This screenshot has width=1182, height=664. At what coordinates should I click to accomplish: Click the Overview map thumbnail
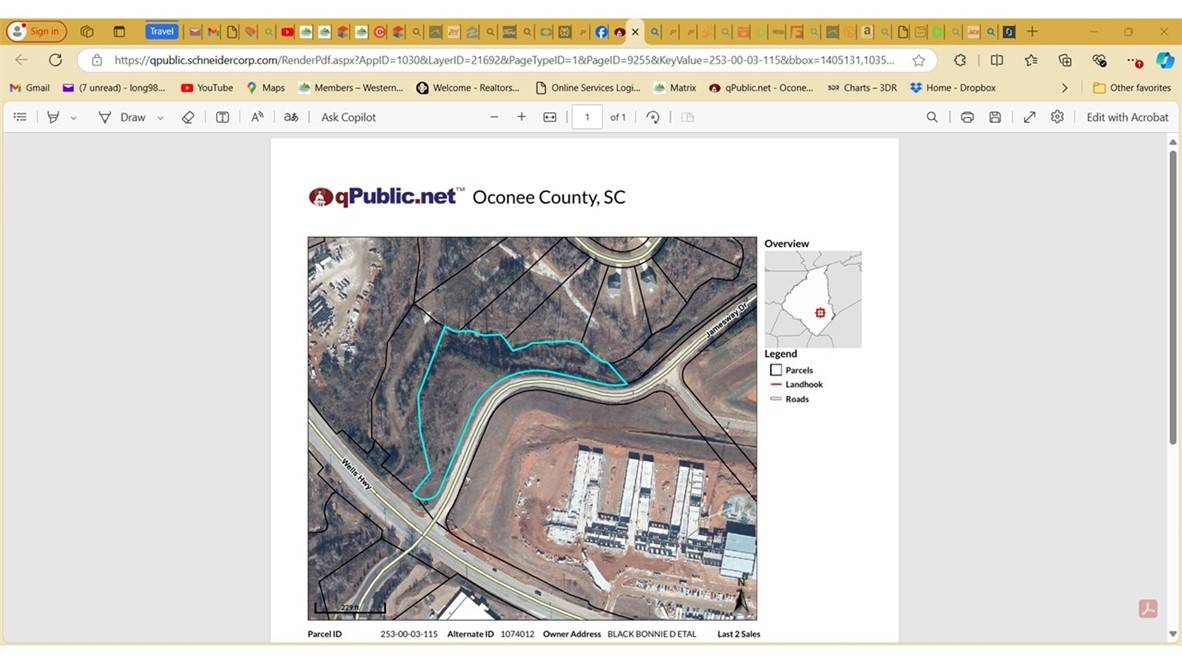tap(813, 299)
